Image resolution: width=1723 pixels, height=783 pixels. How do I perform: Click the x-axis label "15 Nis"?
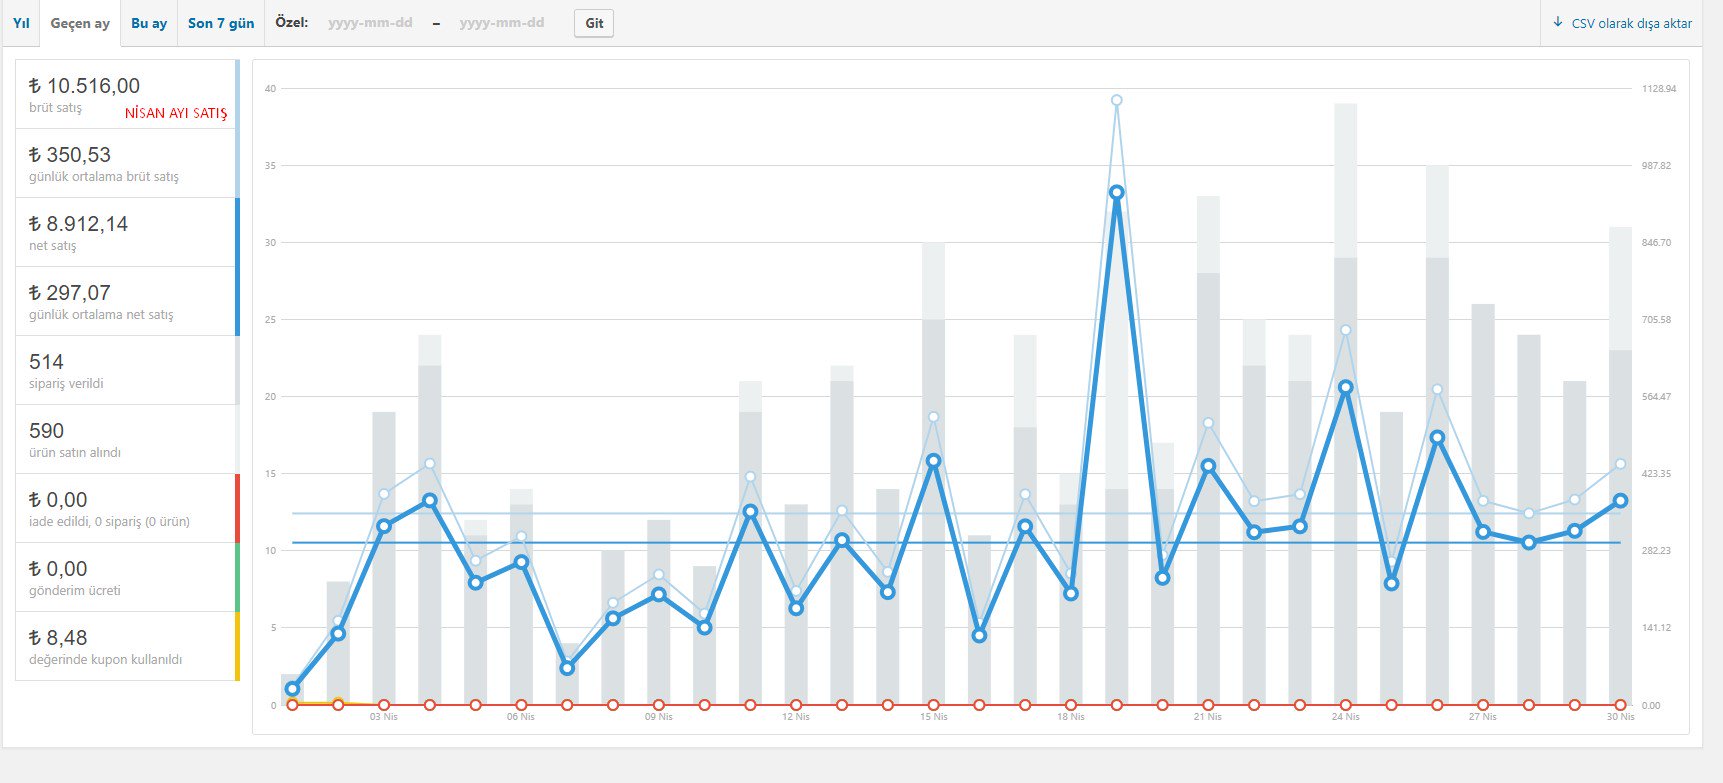point(933,717)
